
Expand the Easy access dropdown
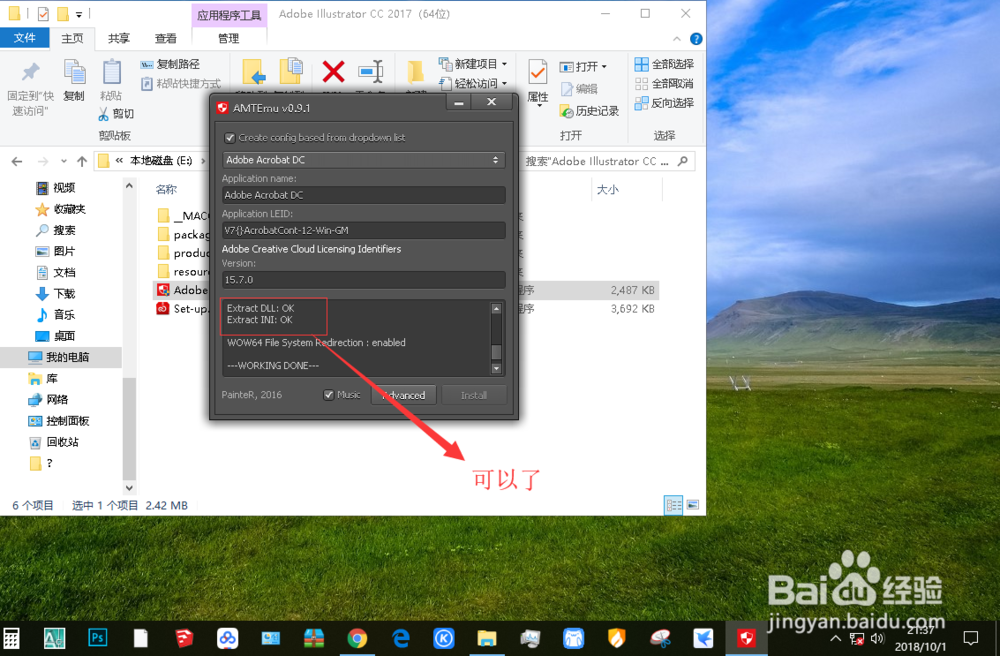(504, 84)
